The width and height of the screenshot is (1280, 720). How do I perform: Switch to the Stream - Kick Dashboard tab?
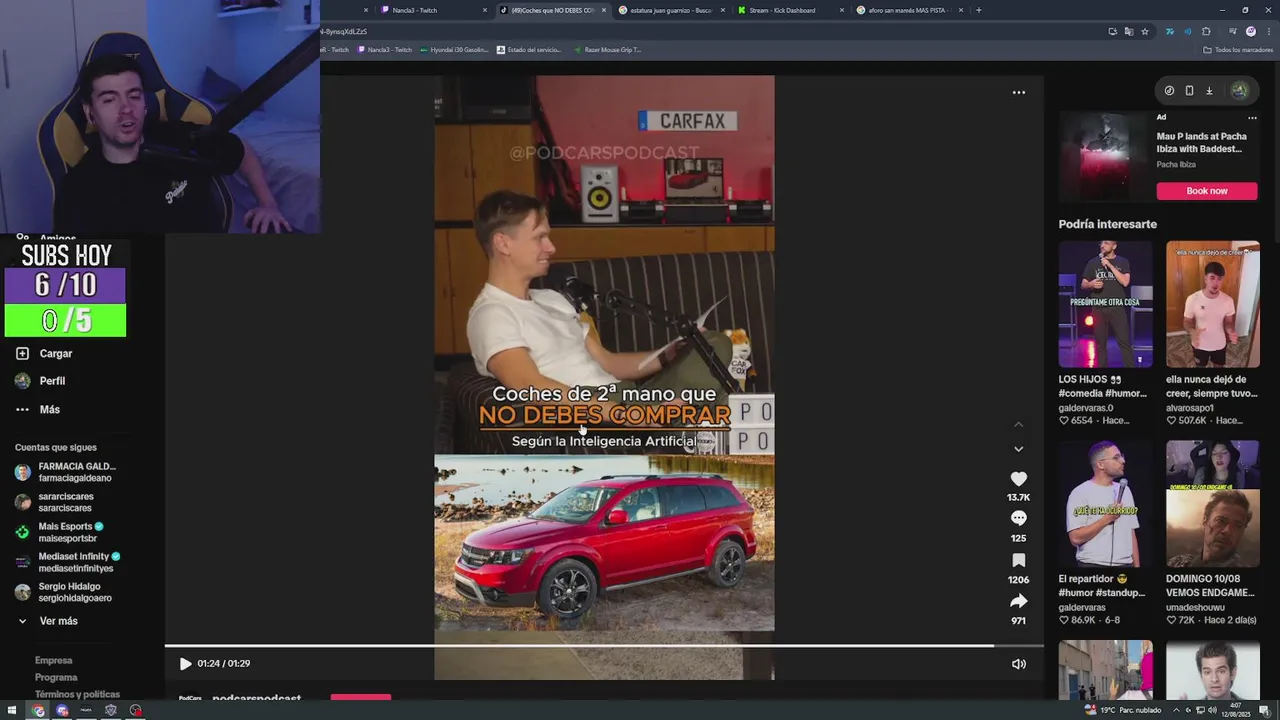pos(790,10)
